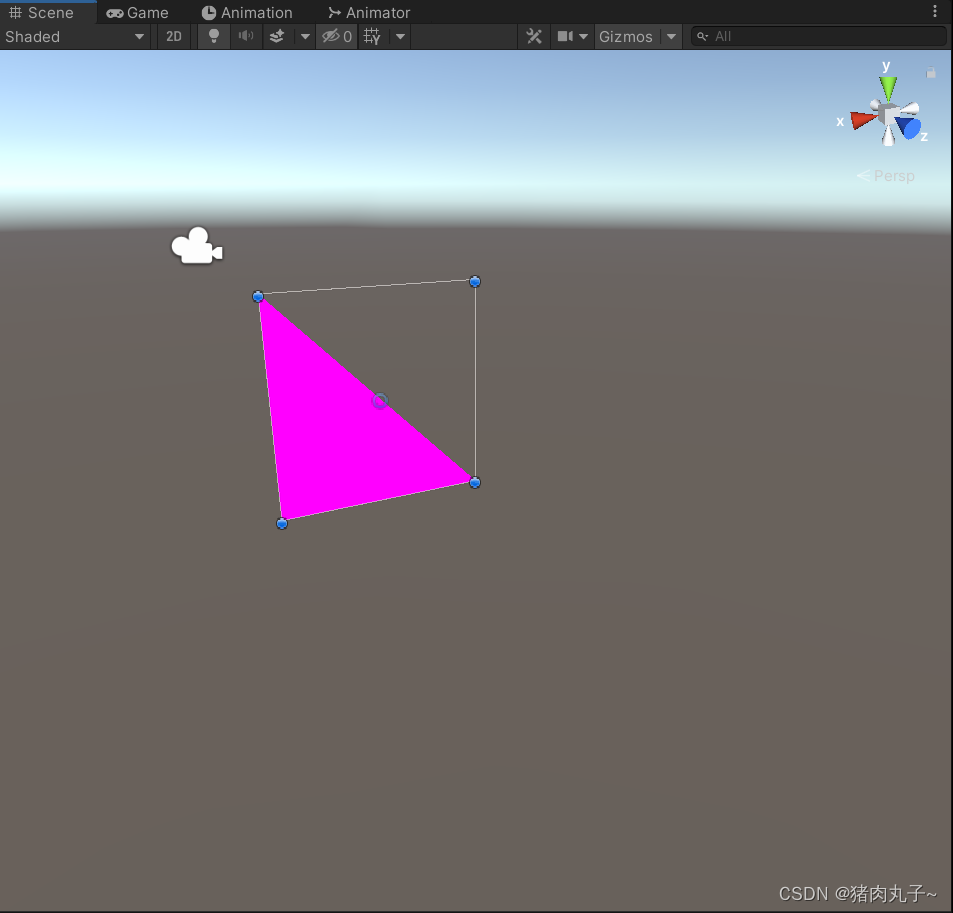Open the Gizmos dropdown arrow
Screen dimensions: 953x913
coord(670,36)
